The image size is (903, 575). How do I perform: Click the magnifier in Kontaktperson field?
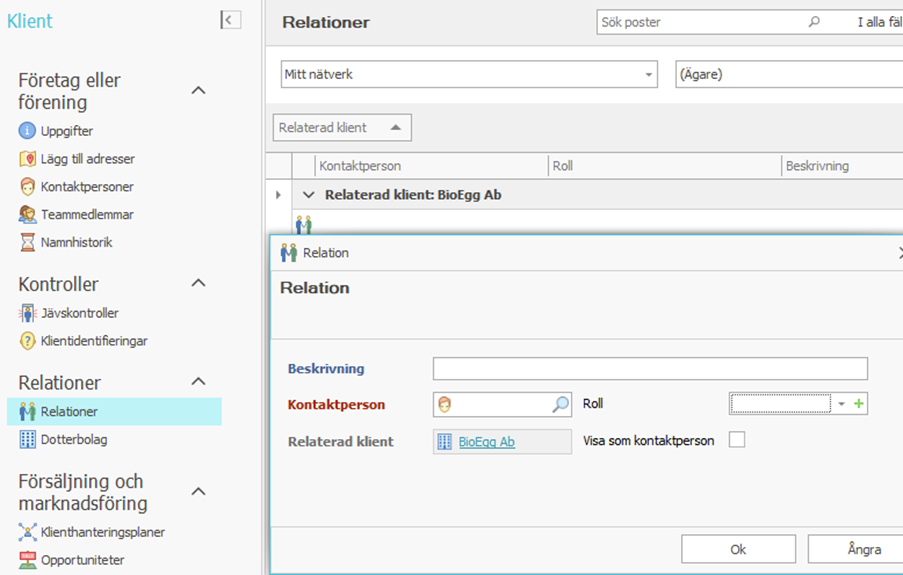pos(561,404)
